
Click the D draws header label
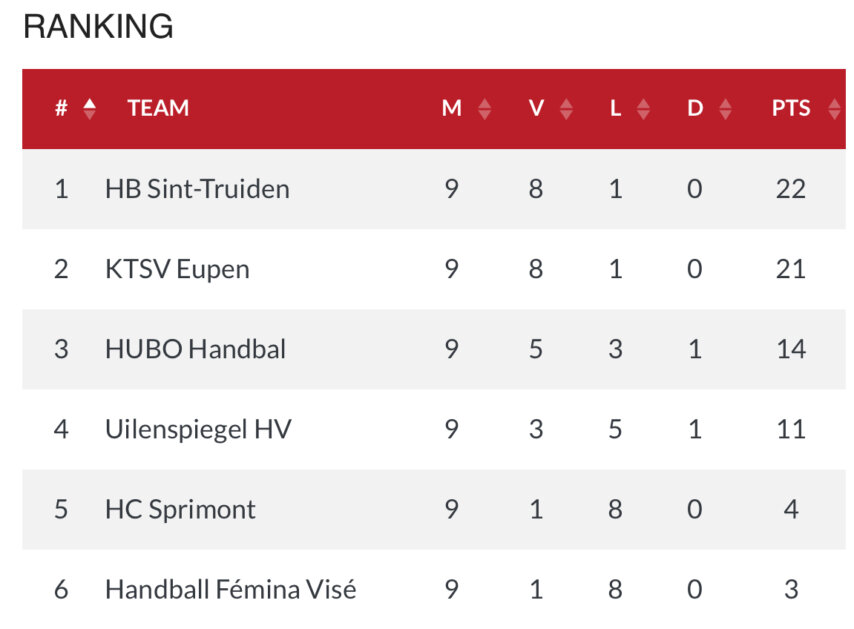pos(695,108)
